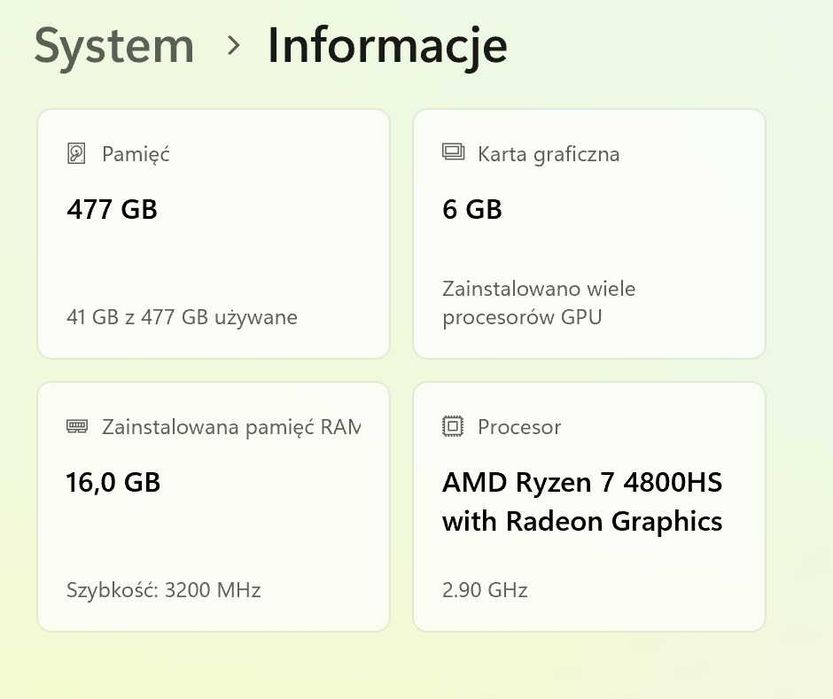Click the 'with Radeon Graphics' text line
Viewport: 833px width, 699px height.
582,521
